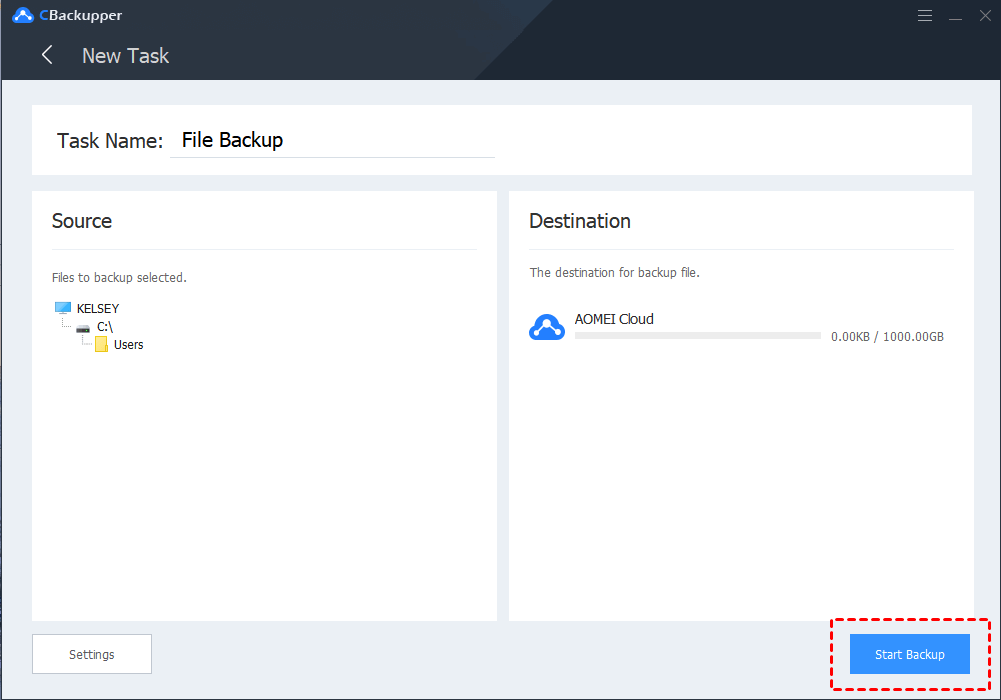1001x700 pixels.
Task: Click the CBackupper logo icon
Action: (x=23, y=15)
